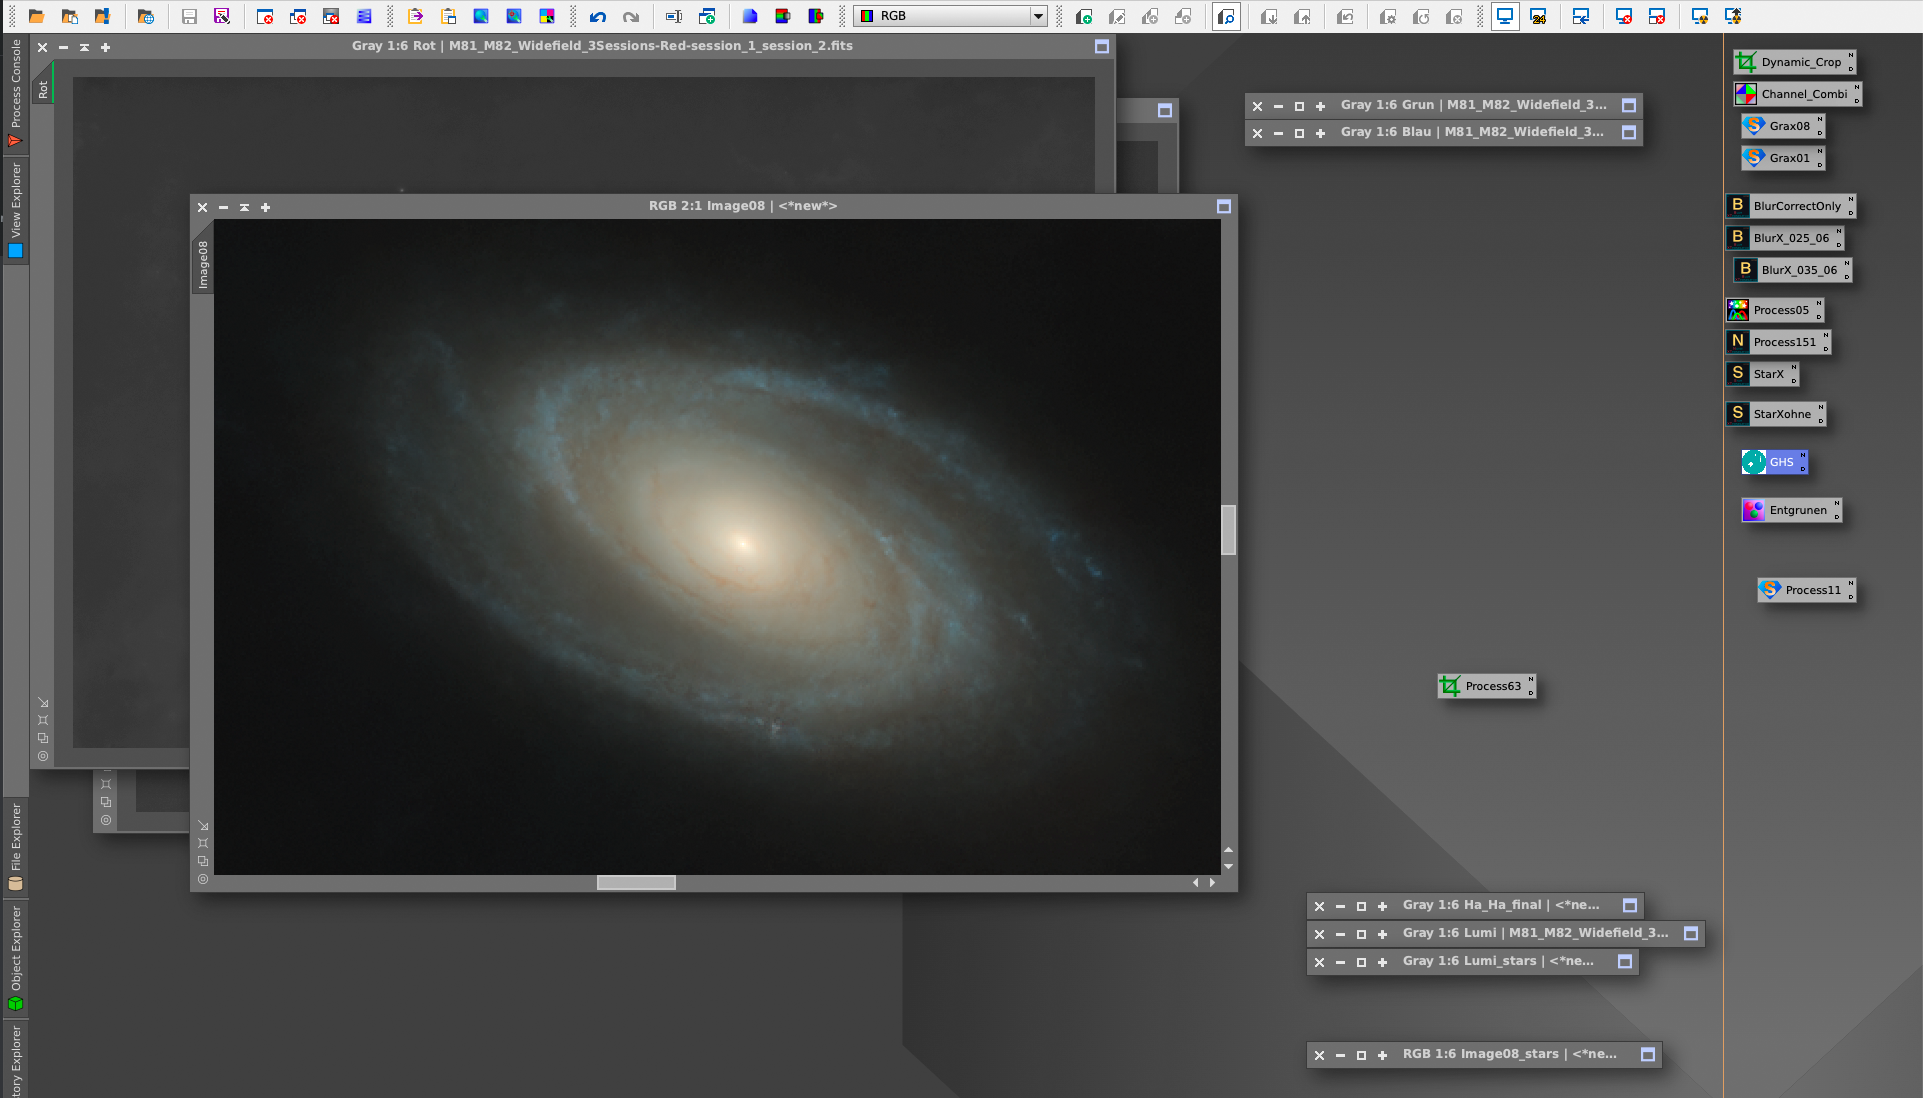The height and width of the screenshot is (1098, 1923).
Task: Click the scroll-left arrow in Image08 window
Action: [x=1195, y=882]
